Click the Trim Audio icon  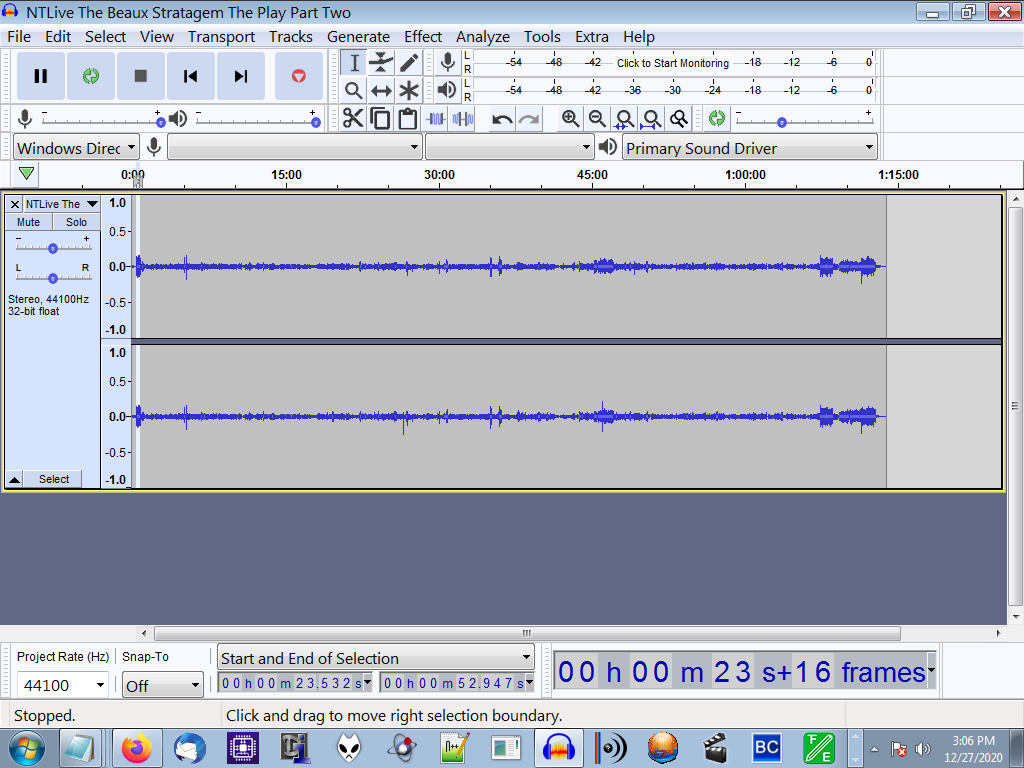click(436, 118)
